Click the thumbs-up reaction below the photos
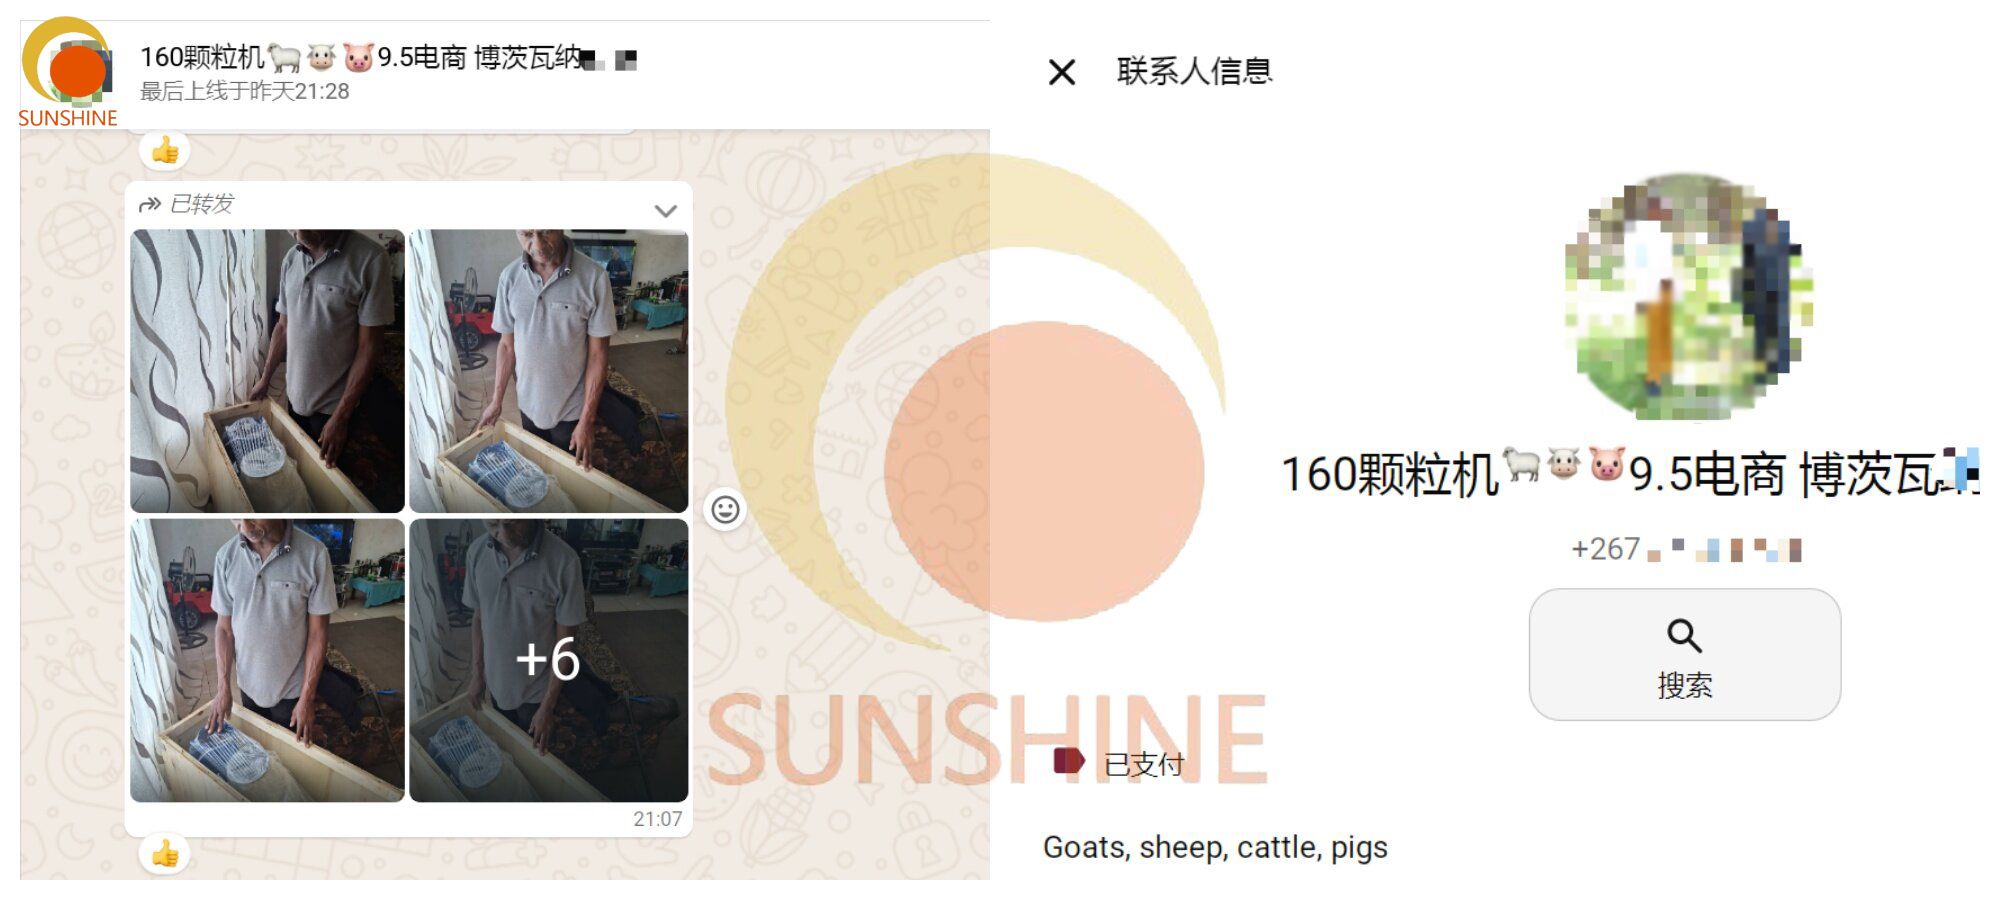This screenshot has height=900, width=2000. coord(165,853)
